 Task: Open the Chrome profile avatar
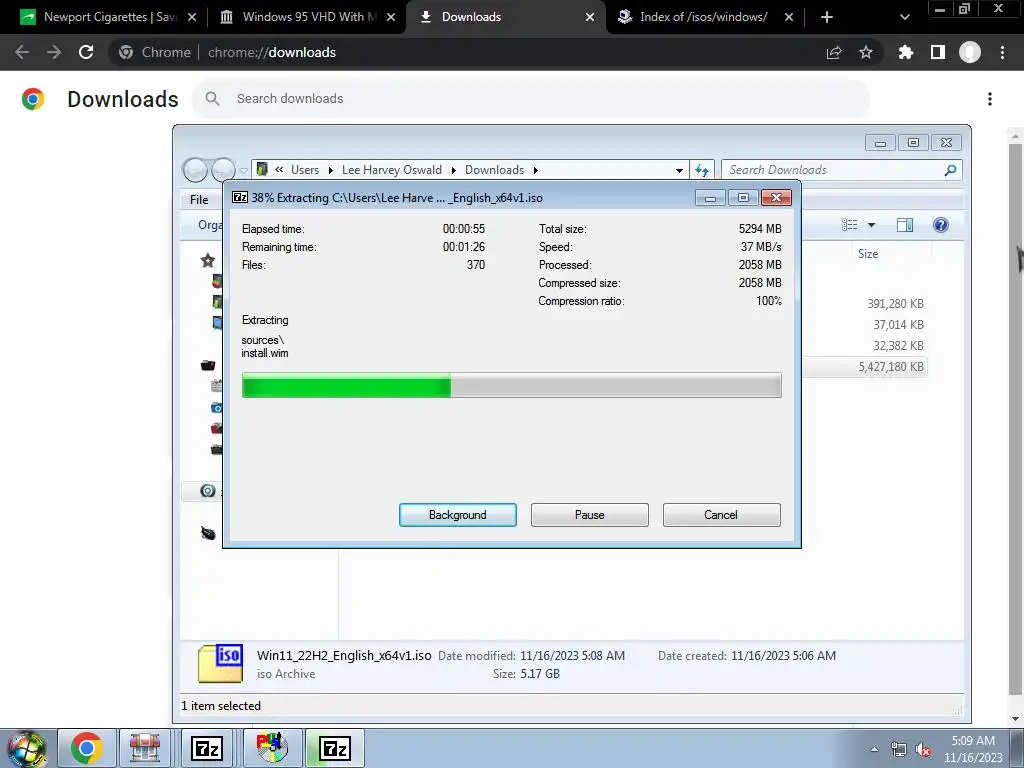click(x=970, y=52)
